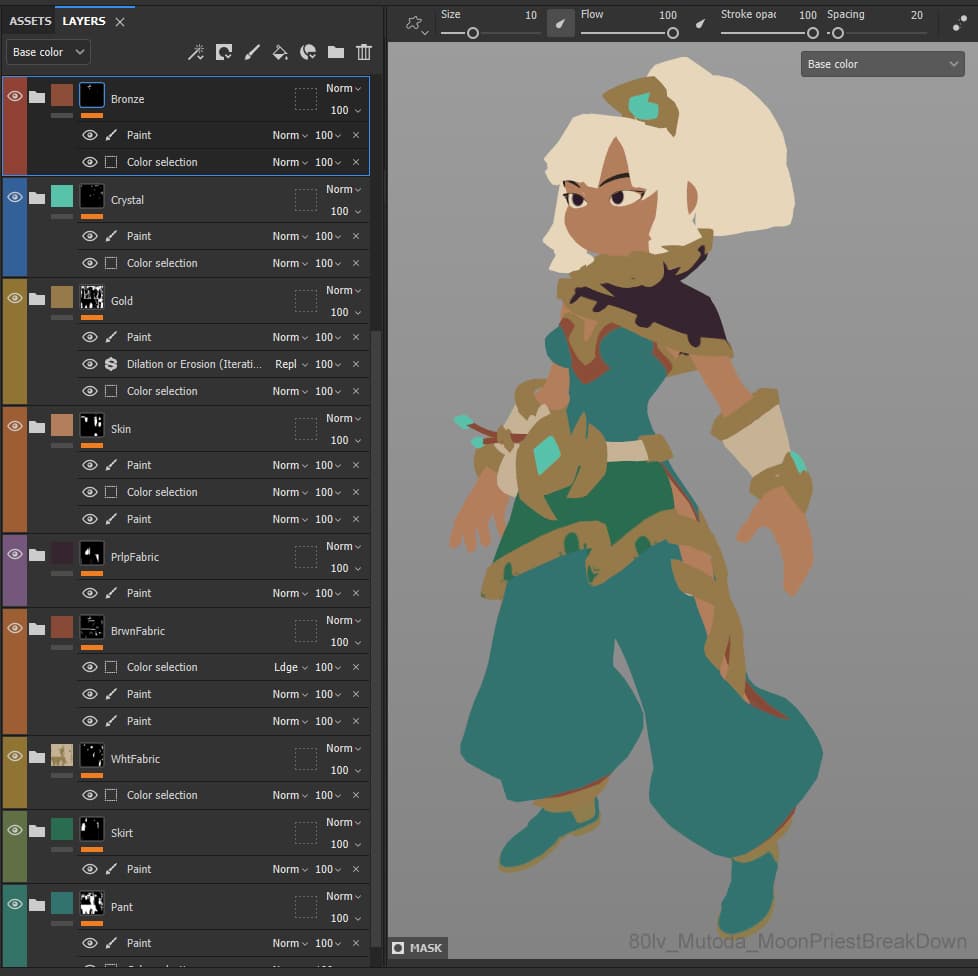Remove the Paint effect under Crystal layer
The height and width of the screenshot is (976, 978).
356,236
